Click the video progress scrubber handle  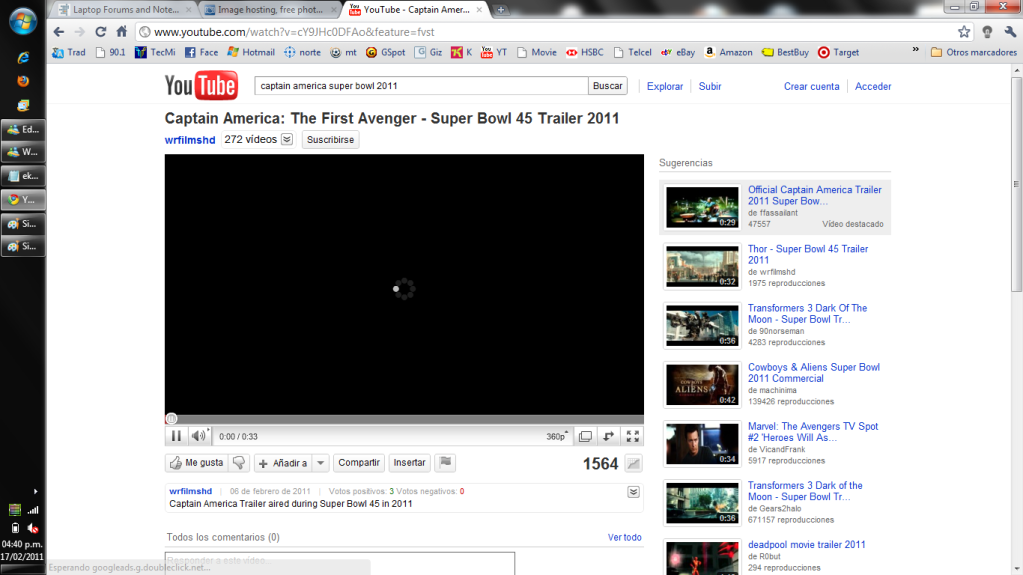coord(171,419)
